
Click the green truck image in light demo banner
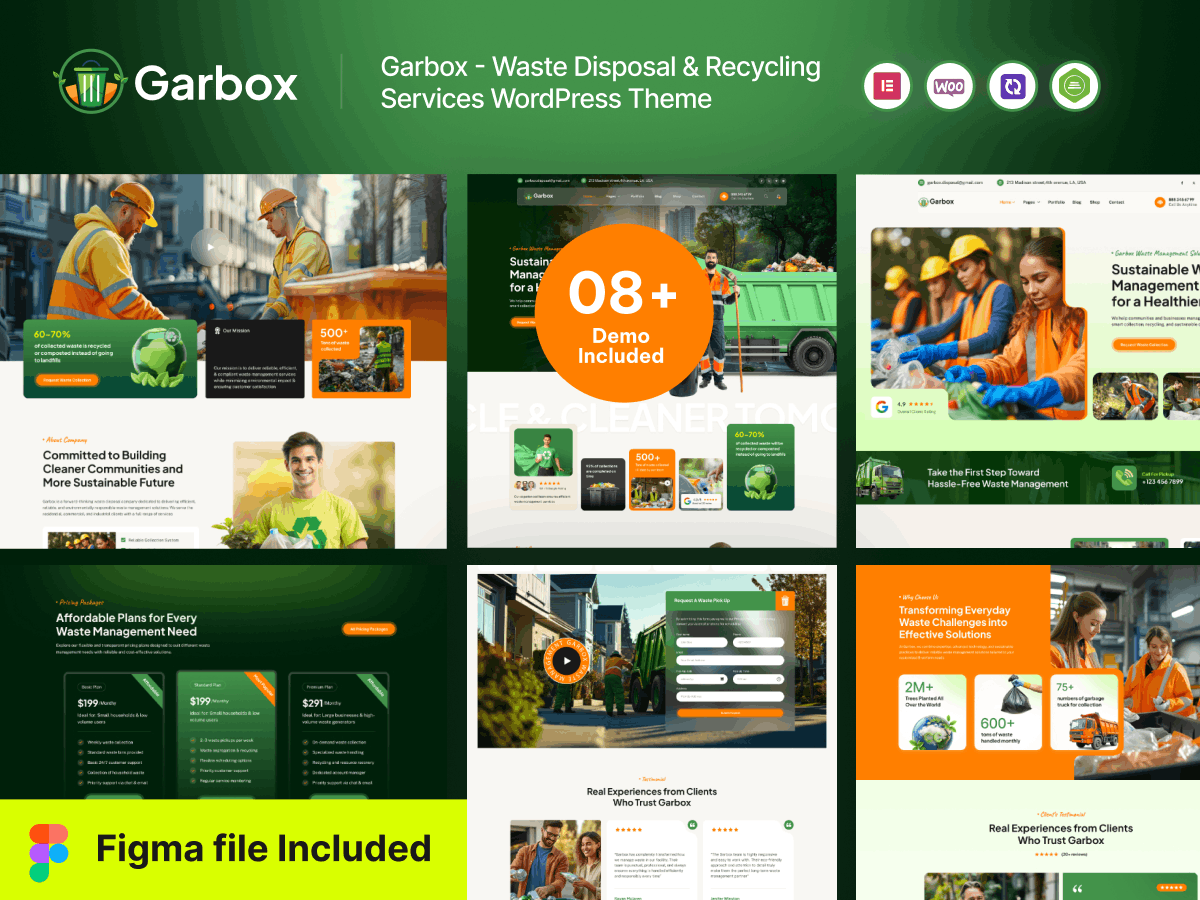tap(880, 478)
